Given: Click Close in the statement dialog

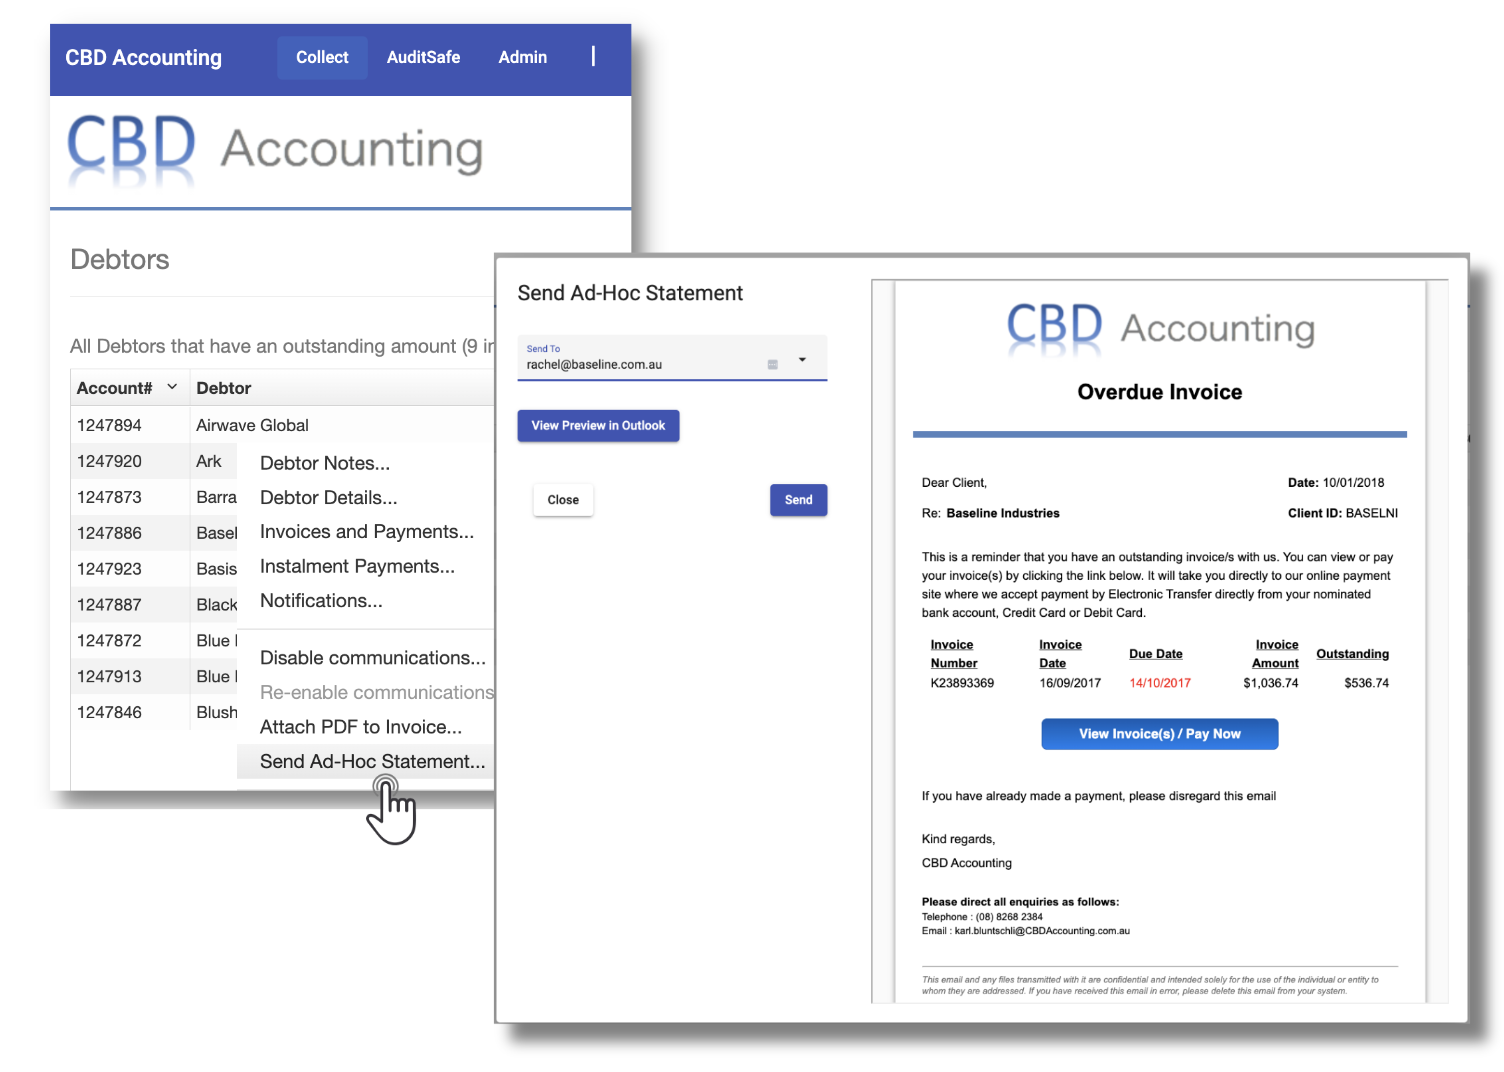Looking at the screenshot, I should pyautogui.click(x=563, y=500).
